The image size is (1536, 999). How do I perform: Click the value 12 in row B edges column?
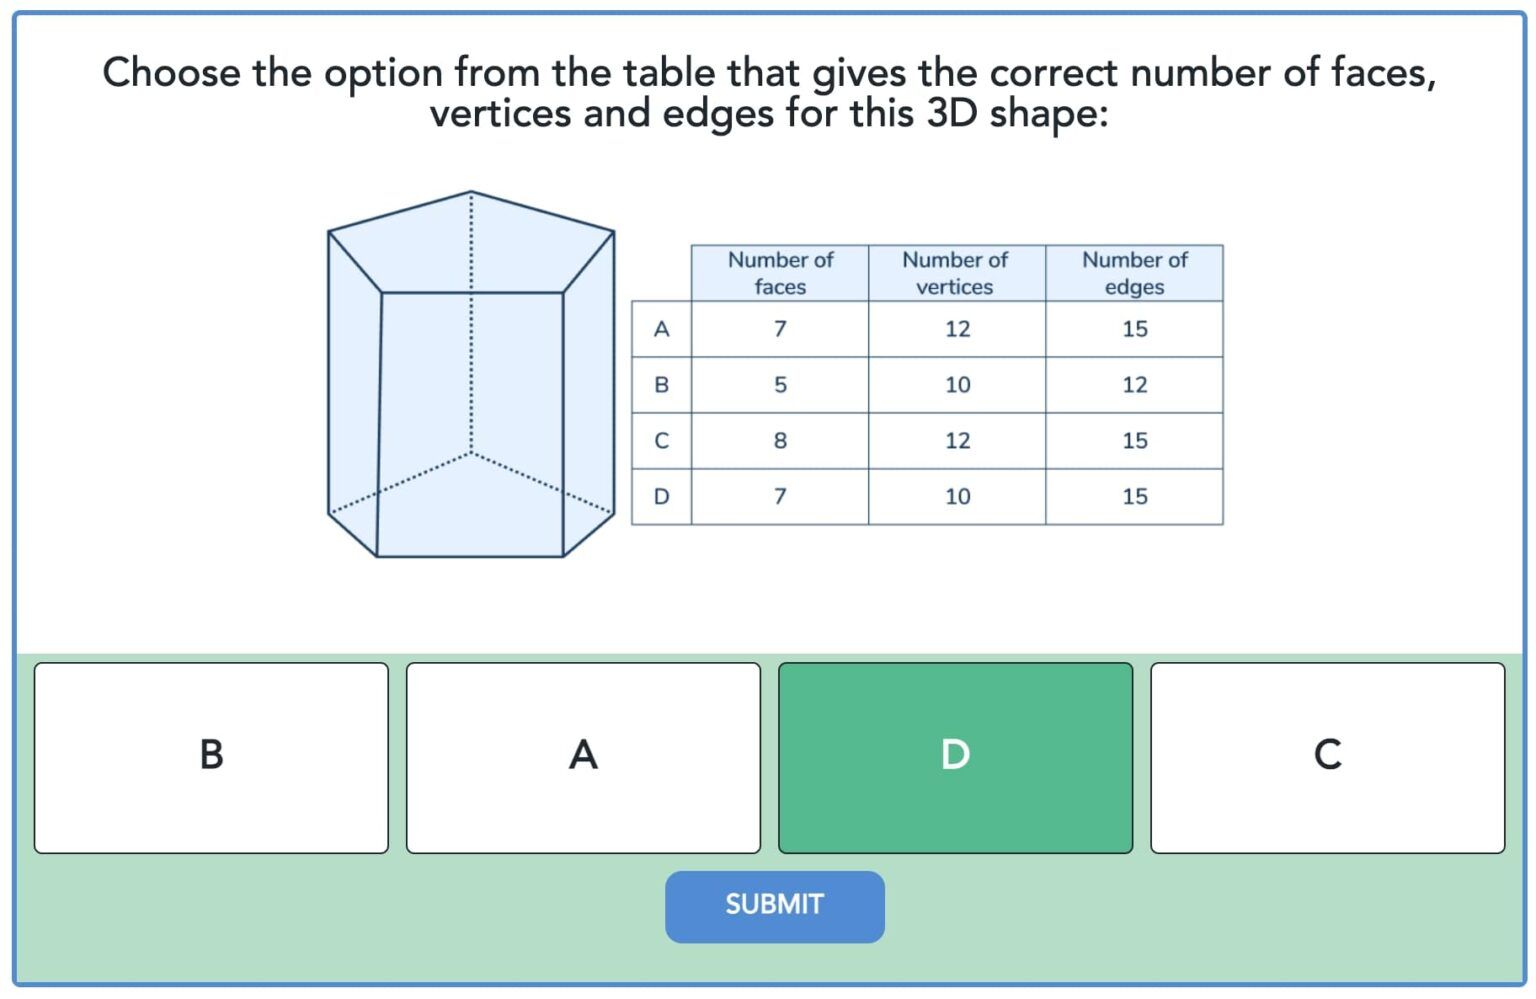(1135, 385)
